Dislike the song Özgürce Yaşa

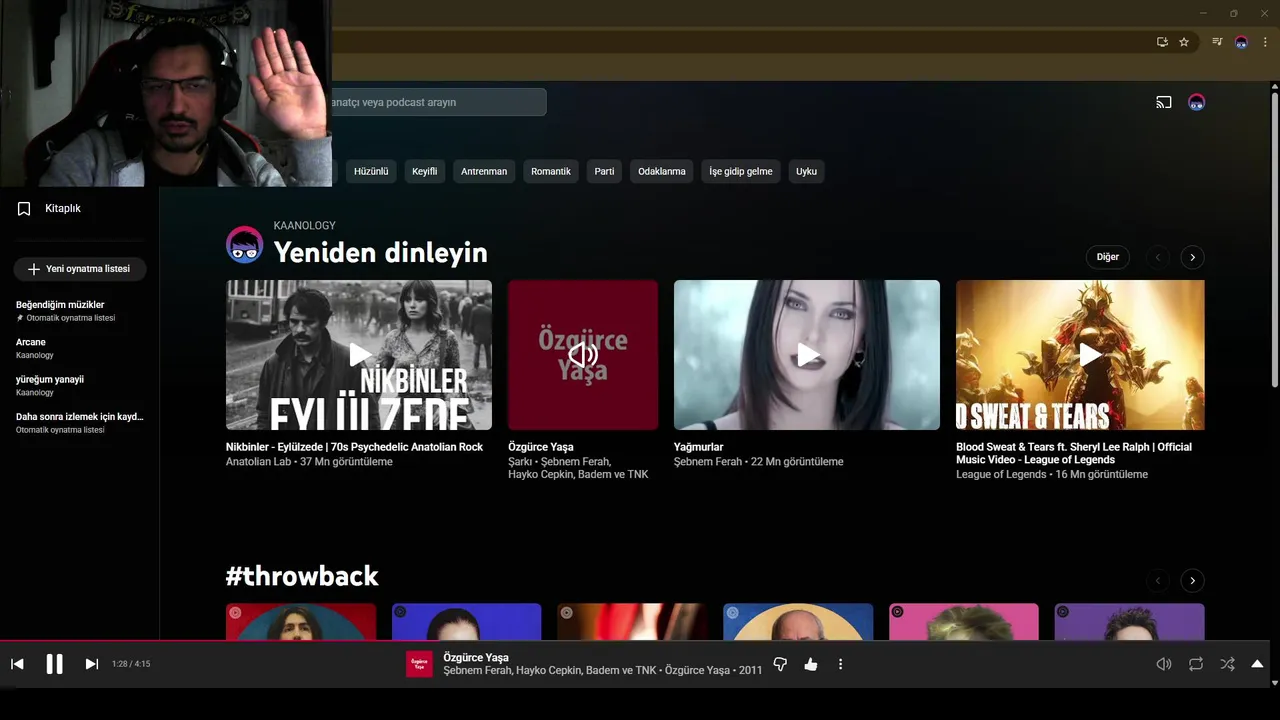(x=780, y=664)
